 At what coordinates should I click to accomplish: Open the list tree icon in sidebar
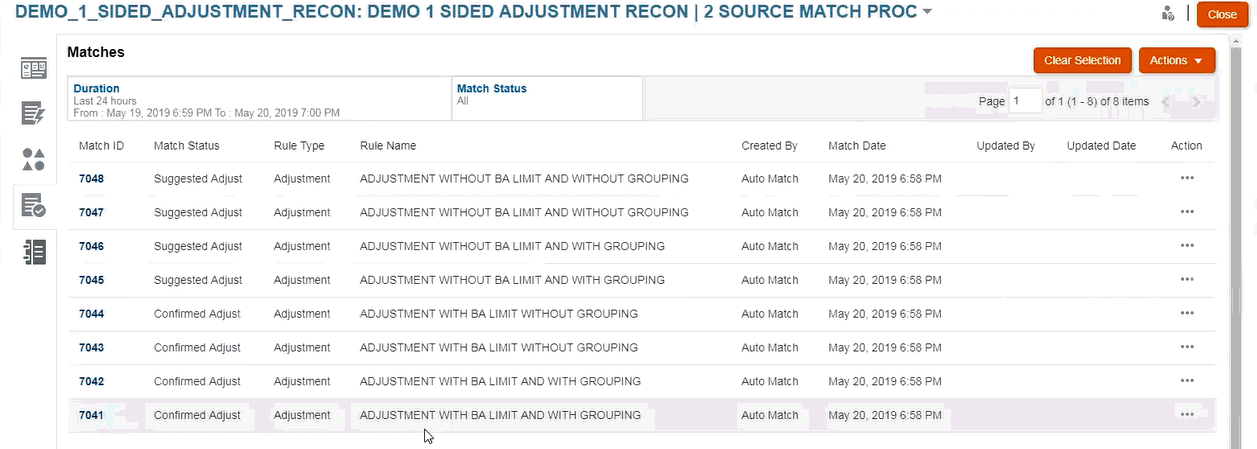[34, 251]
